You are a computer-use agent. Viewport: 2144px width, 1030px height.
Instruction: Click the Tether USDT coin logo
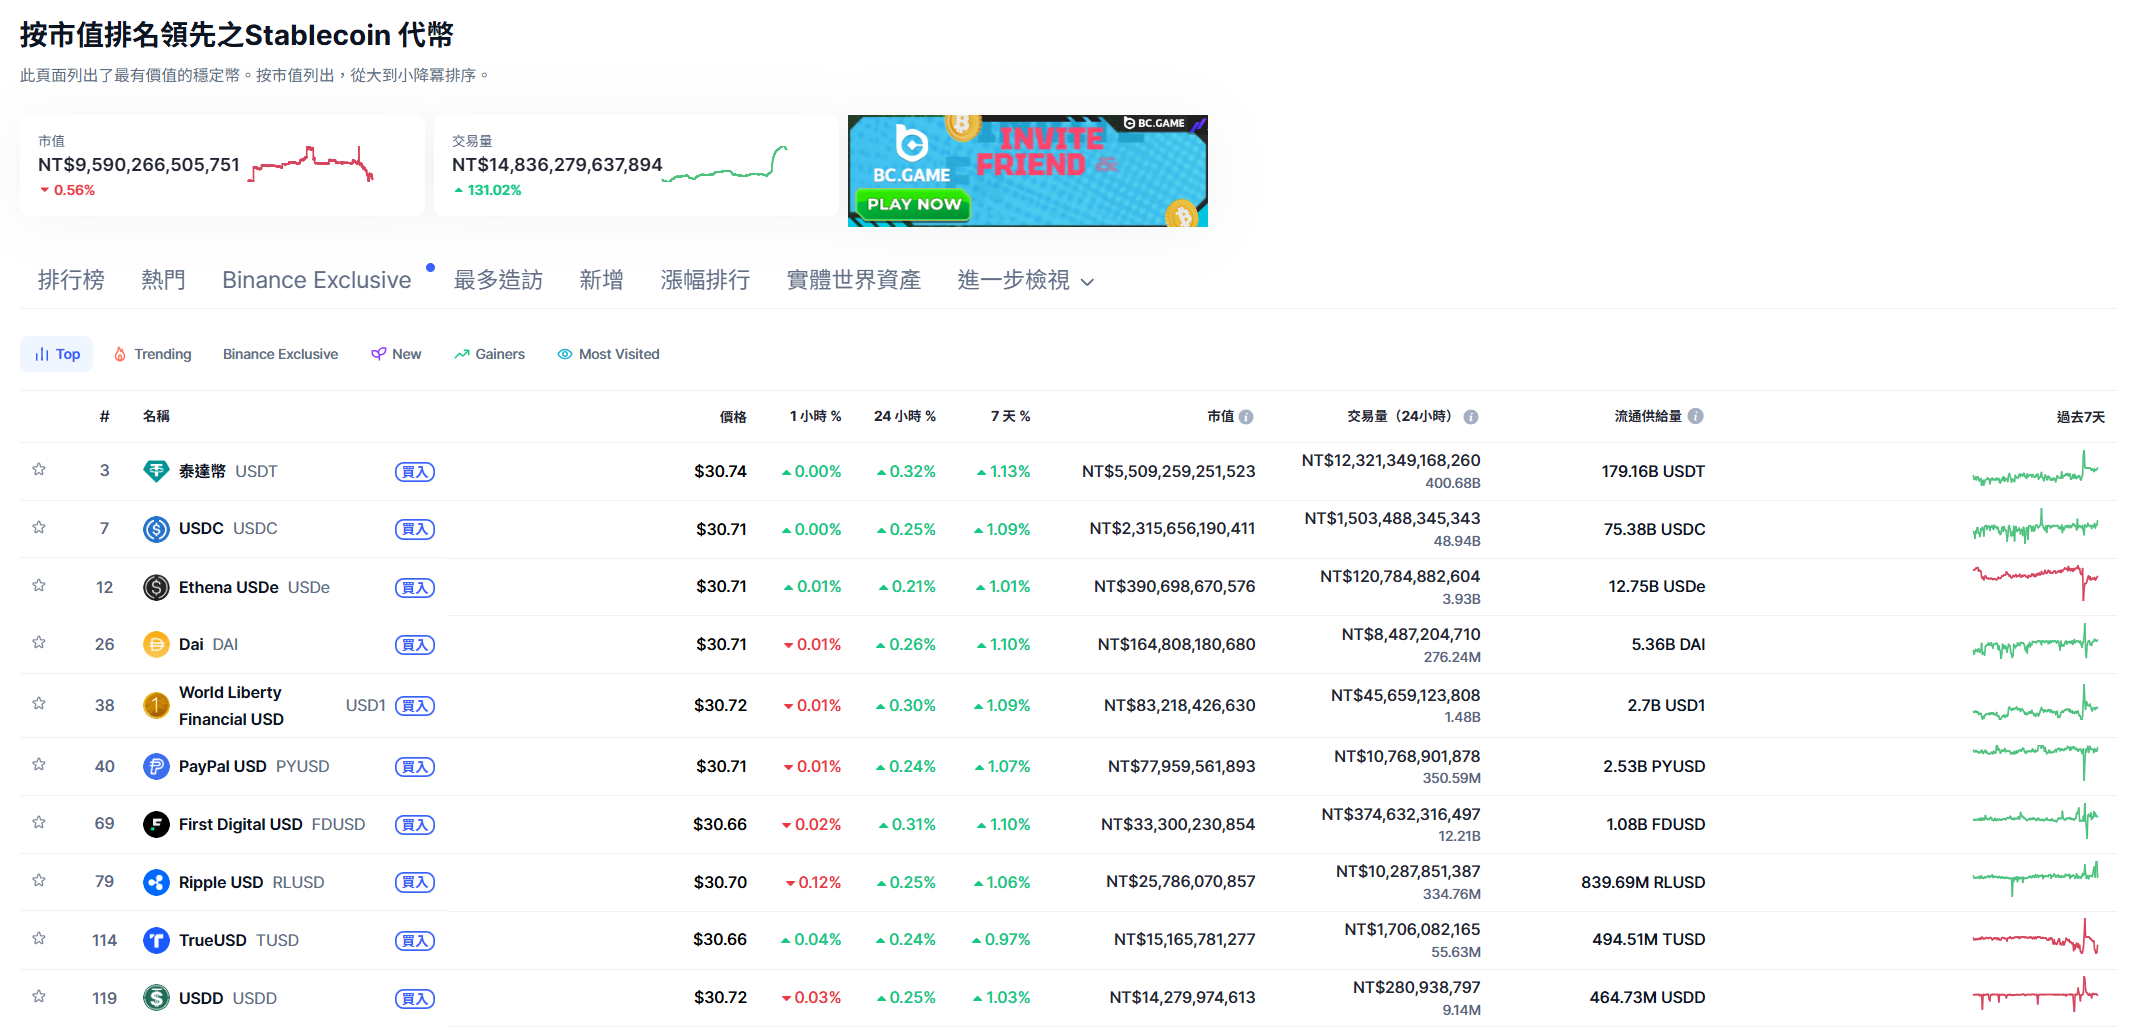(156, 471)
